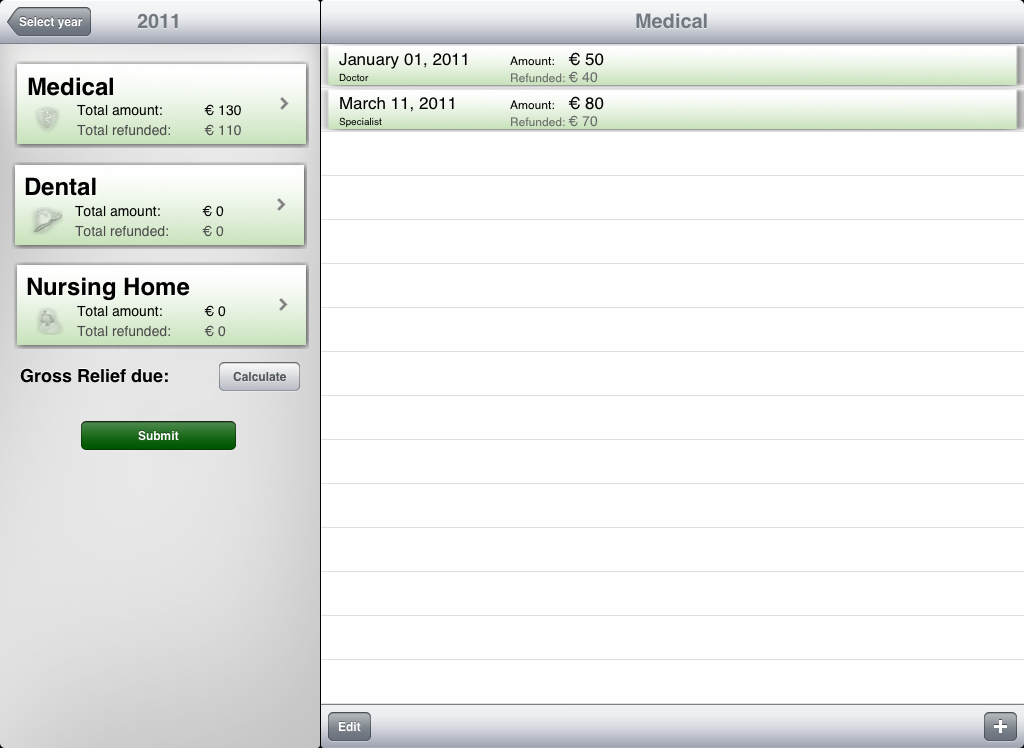This screenshot has height=748, width=1024.
Task: Select the Dental category card title
Action: (x=61, y=187)
